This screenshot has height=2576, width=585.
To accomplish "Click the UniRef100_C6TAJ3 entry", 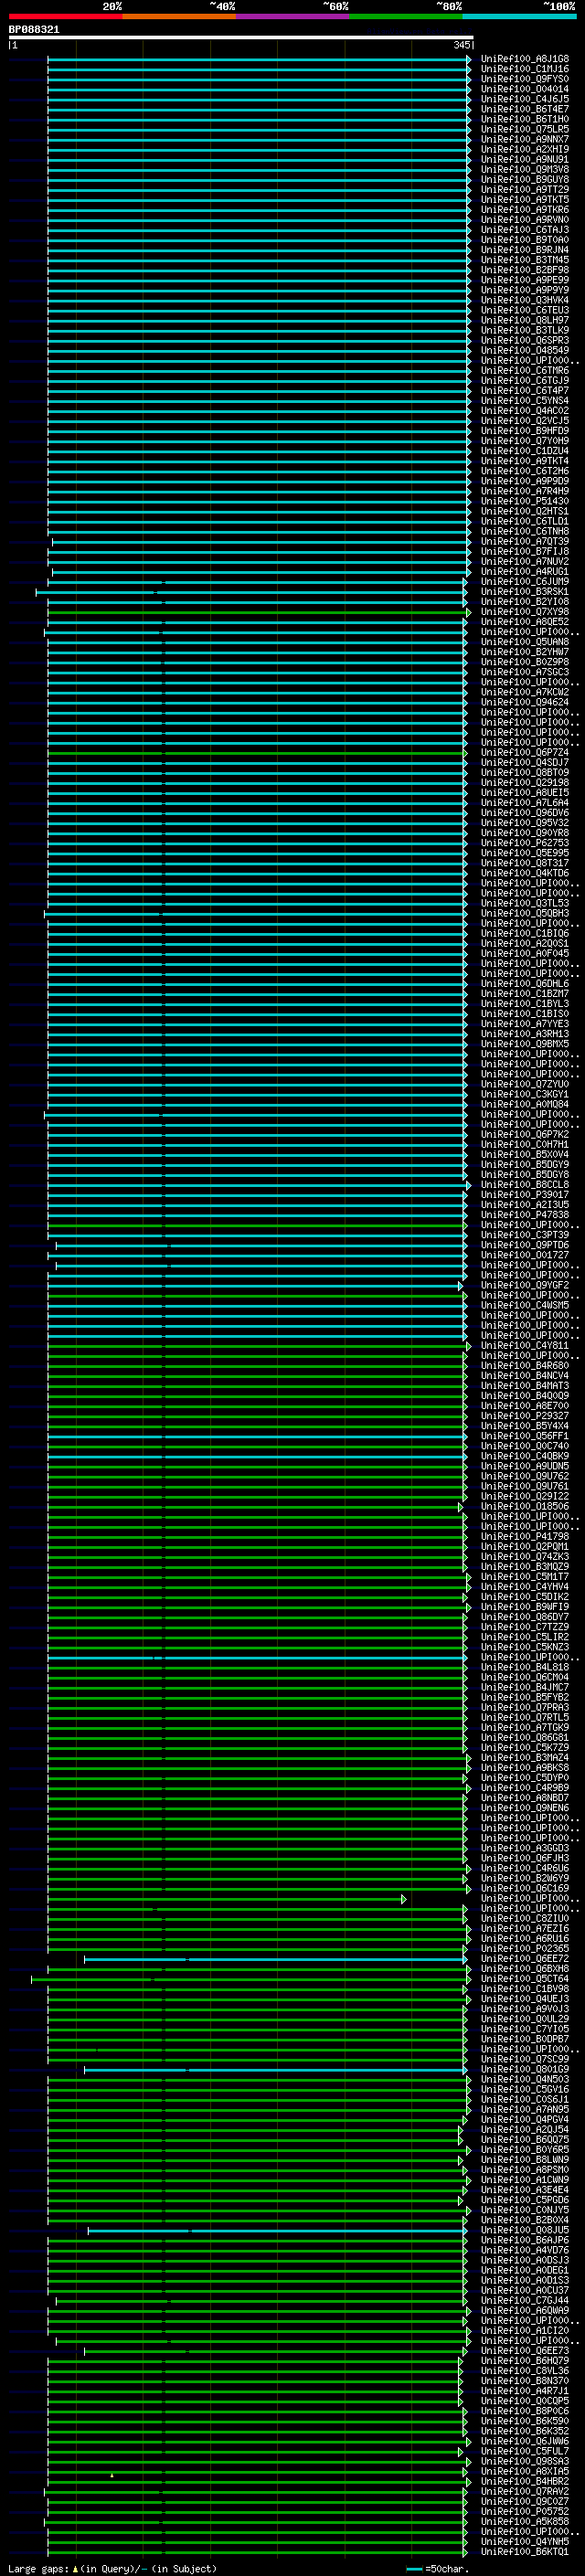I will pos(525,230).
